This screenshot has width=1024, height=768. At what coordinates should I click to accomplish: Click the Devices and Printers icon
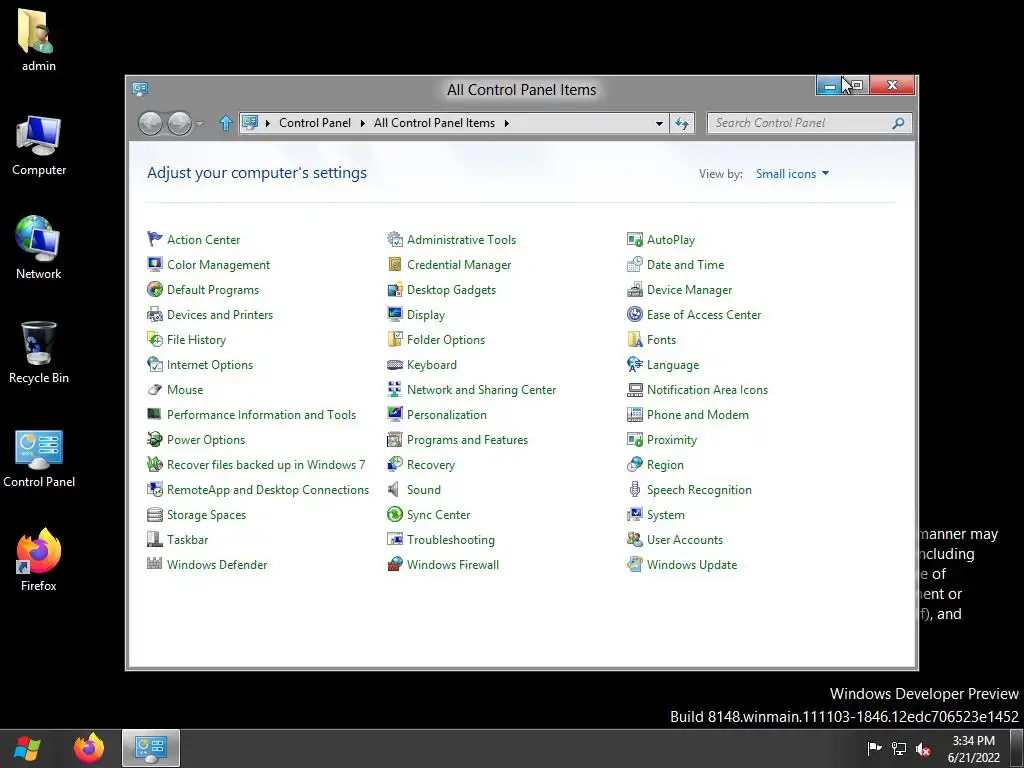[x=155, y=315]
